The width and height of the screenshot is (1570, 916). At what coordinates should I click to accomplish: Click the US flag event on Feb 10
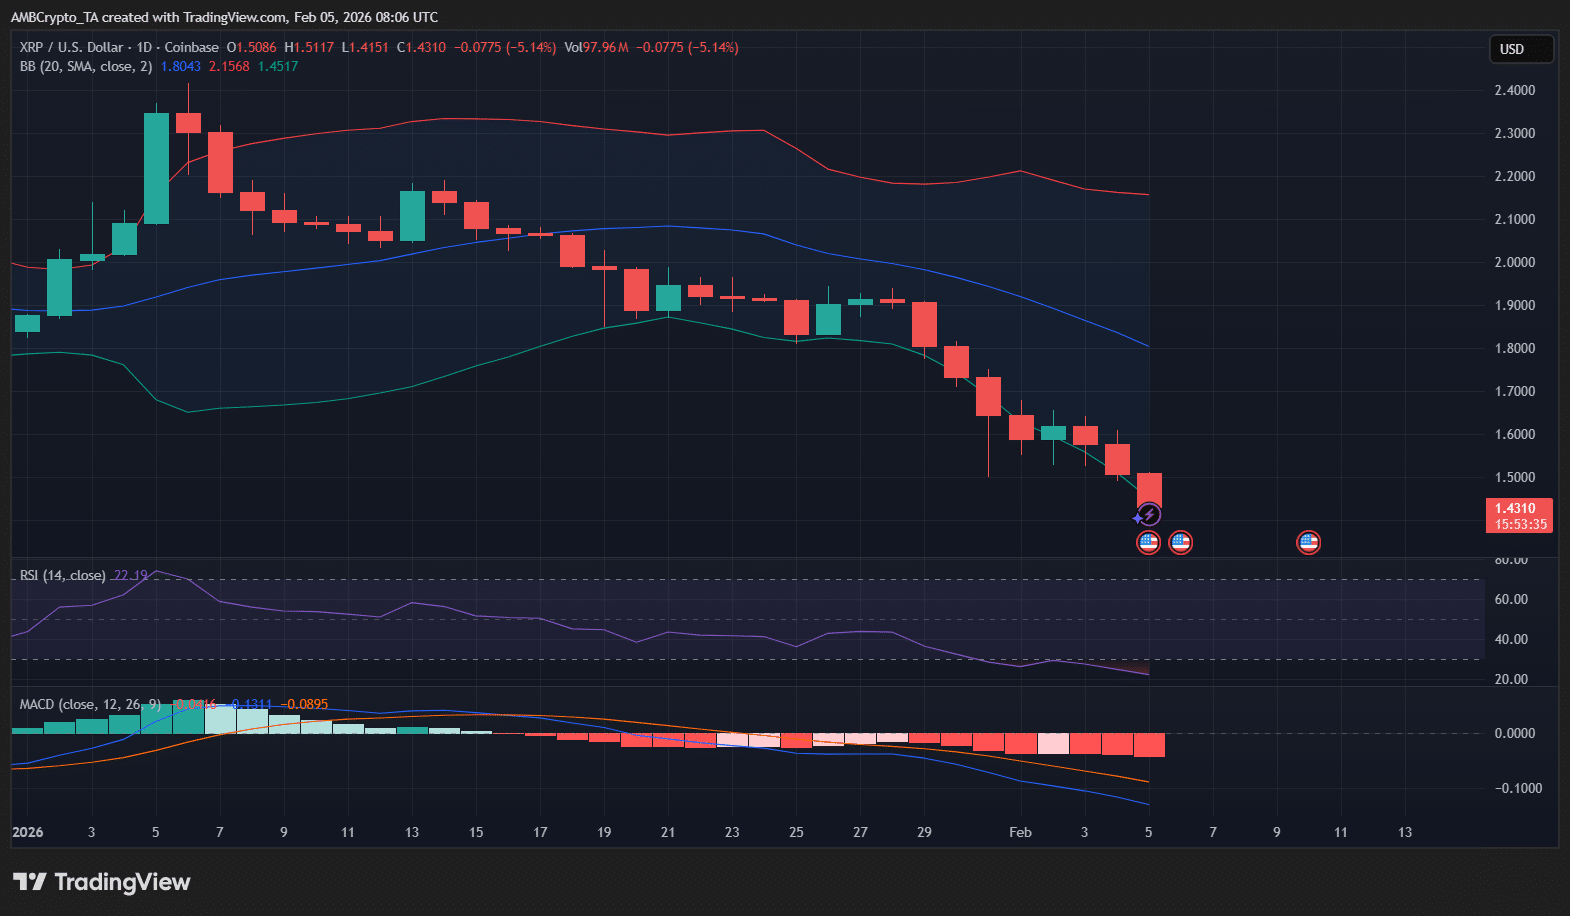coord(1308,542)
